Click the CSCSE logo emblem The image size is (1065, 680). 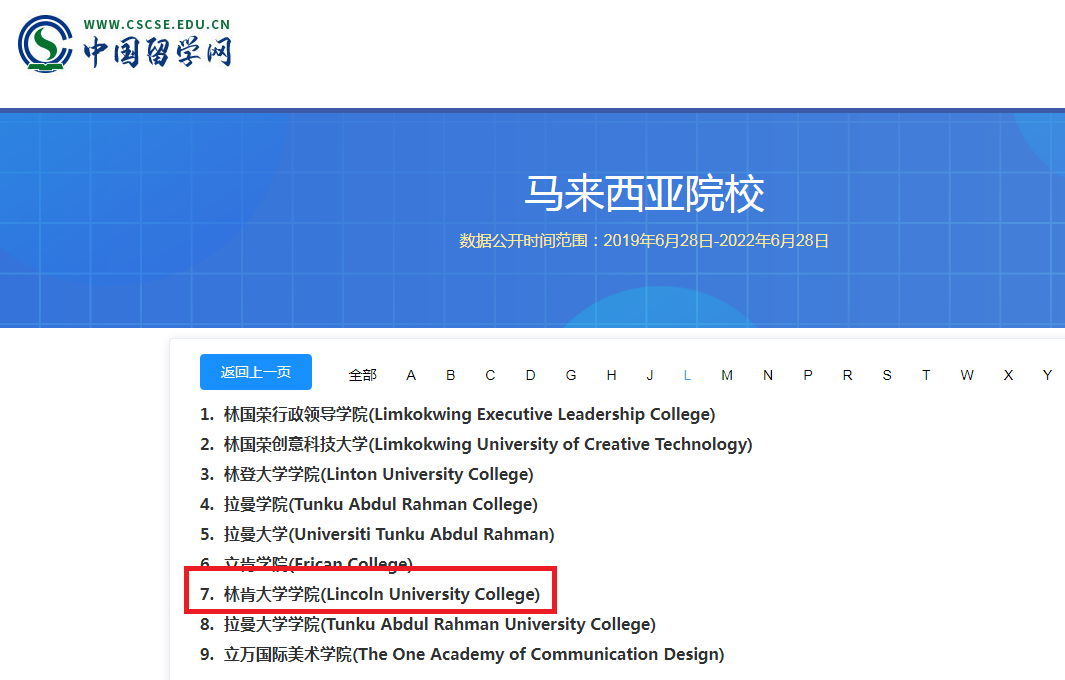click(46, 44)
